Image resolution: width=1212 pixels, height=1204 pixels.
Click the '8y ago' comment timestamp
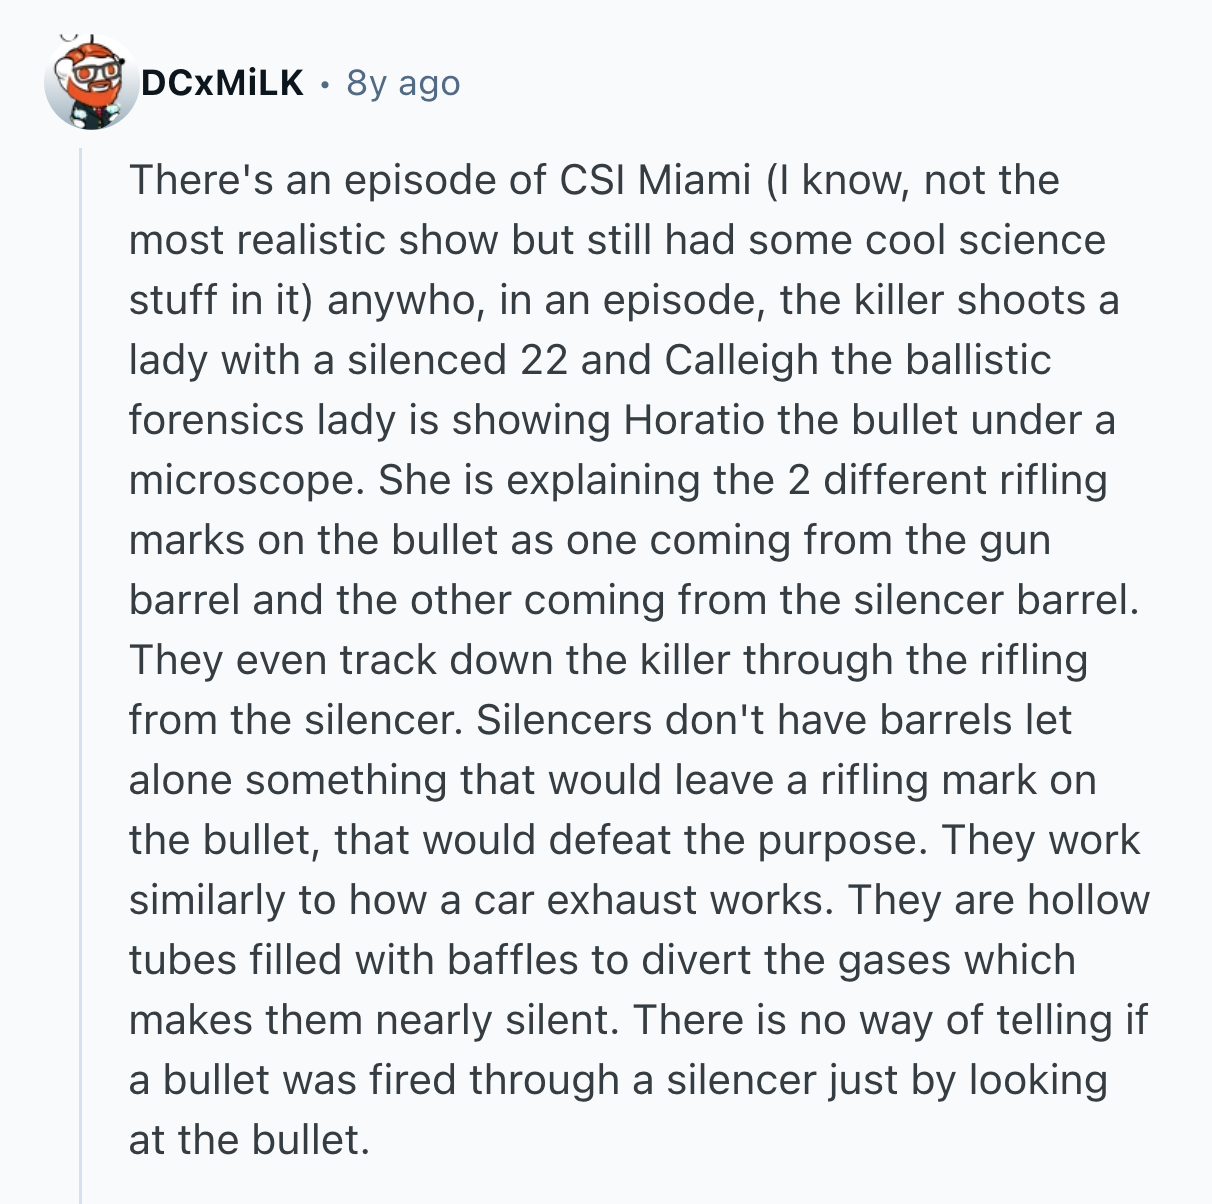click(403, 83)
